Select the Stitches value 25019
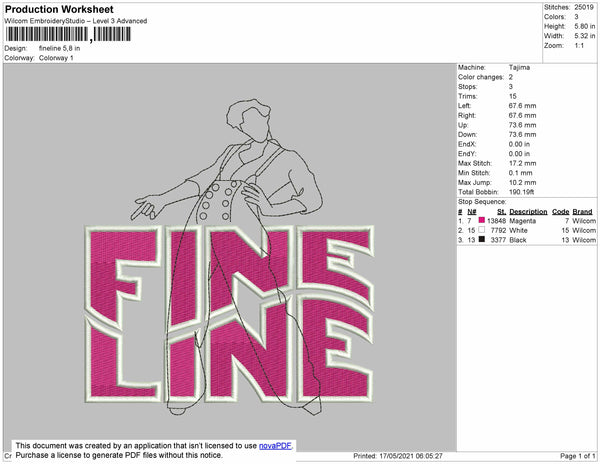600x464 pixels. [584, 7]
